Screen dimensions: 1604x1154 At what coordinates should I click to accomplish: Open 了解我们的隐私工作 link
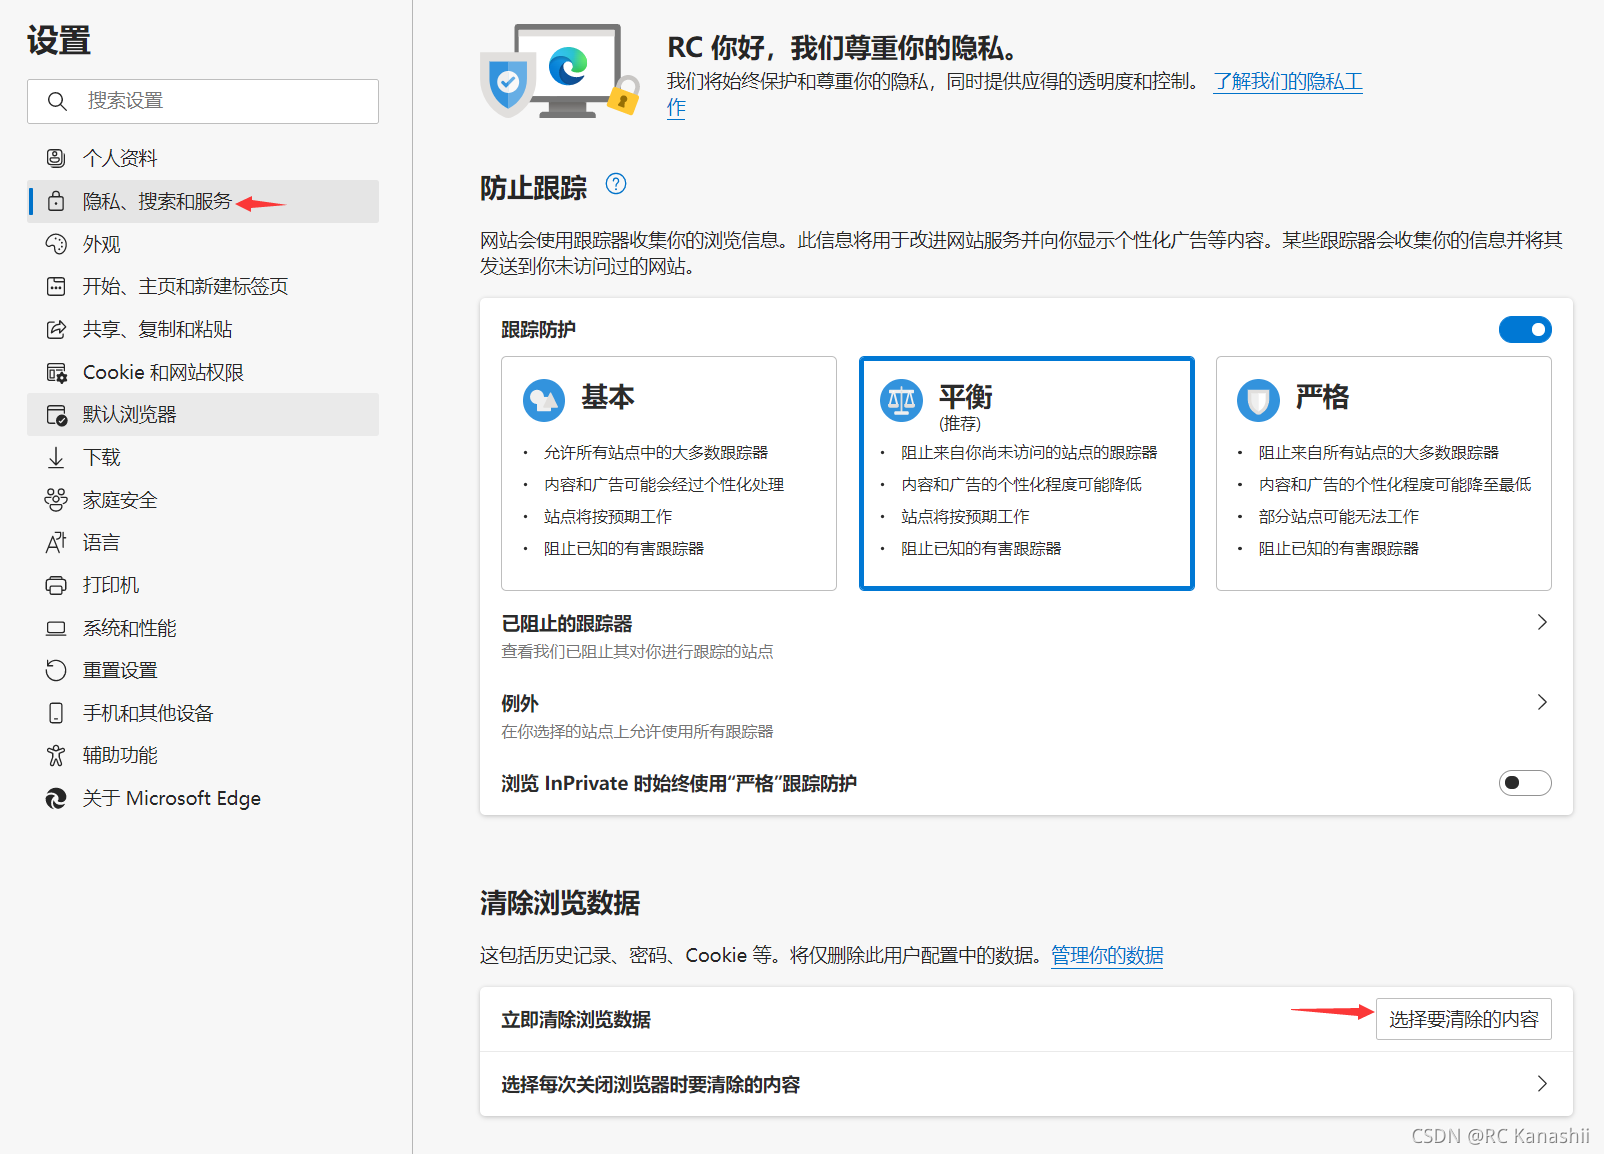click(x=1288, y=81)
